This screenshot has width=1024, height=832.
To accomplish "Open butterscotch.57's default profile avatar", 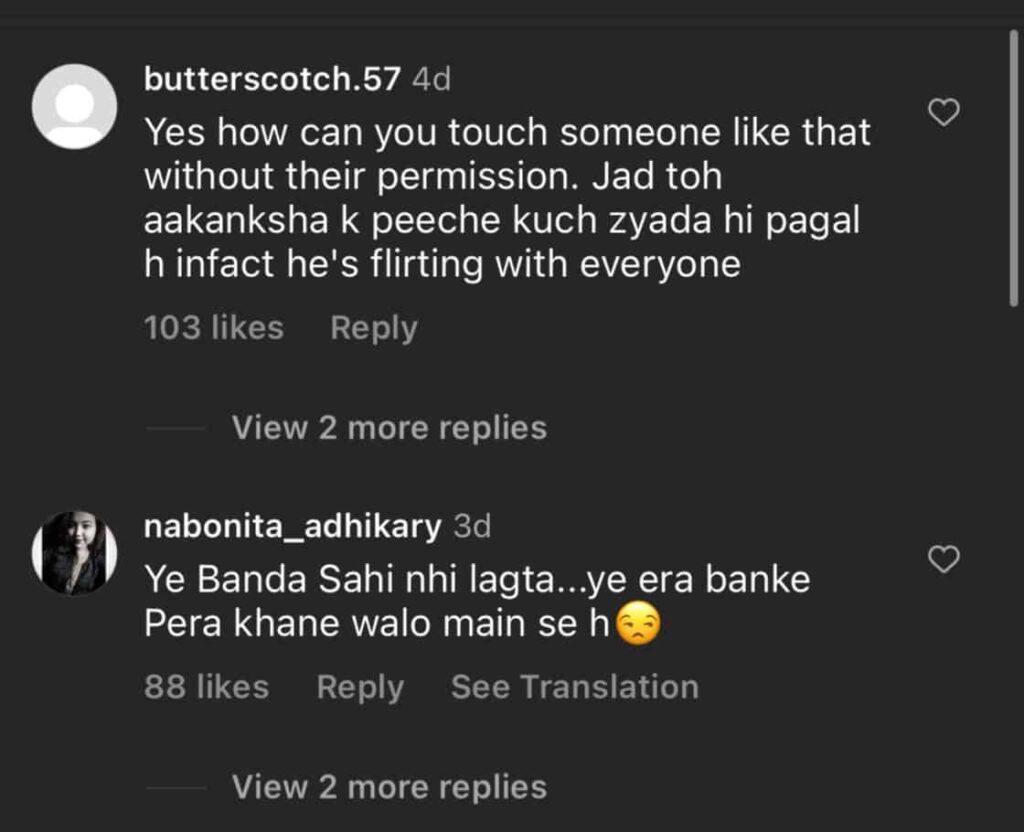I will [x=74, y=107].
